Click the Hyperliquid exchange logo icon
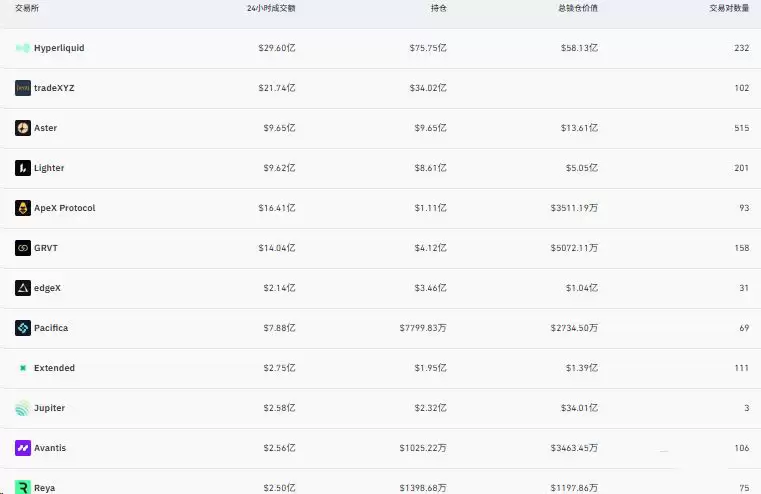 23,48
